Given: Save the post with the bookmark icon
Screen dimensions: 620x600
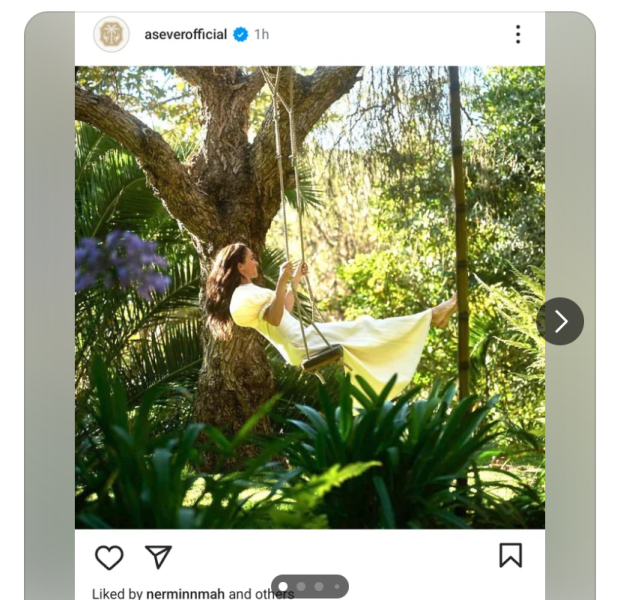Looking at the screenshot, I should (x=510, y=556).
